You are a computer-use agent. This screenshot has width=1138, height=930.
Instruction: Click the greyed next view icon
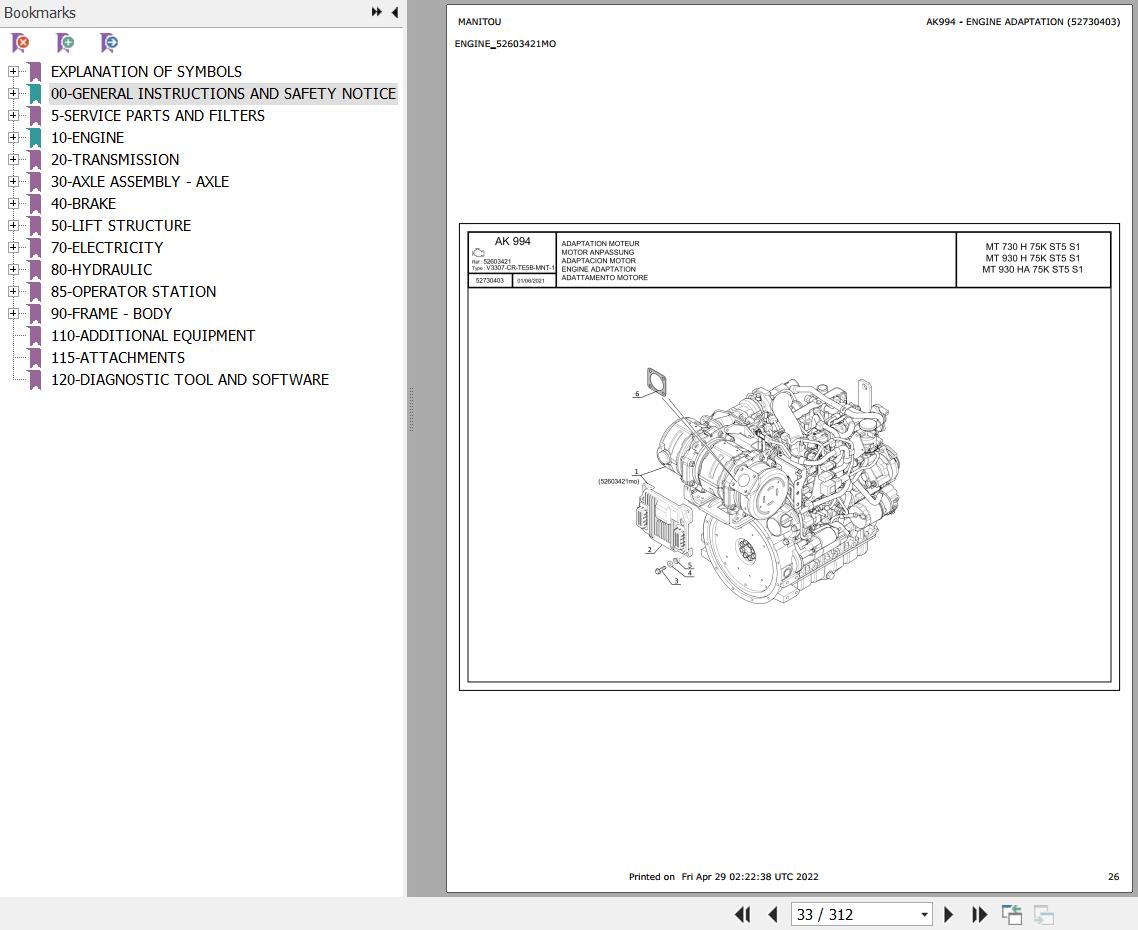[x=1044, y=915]
